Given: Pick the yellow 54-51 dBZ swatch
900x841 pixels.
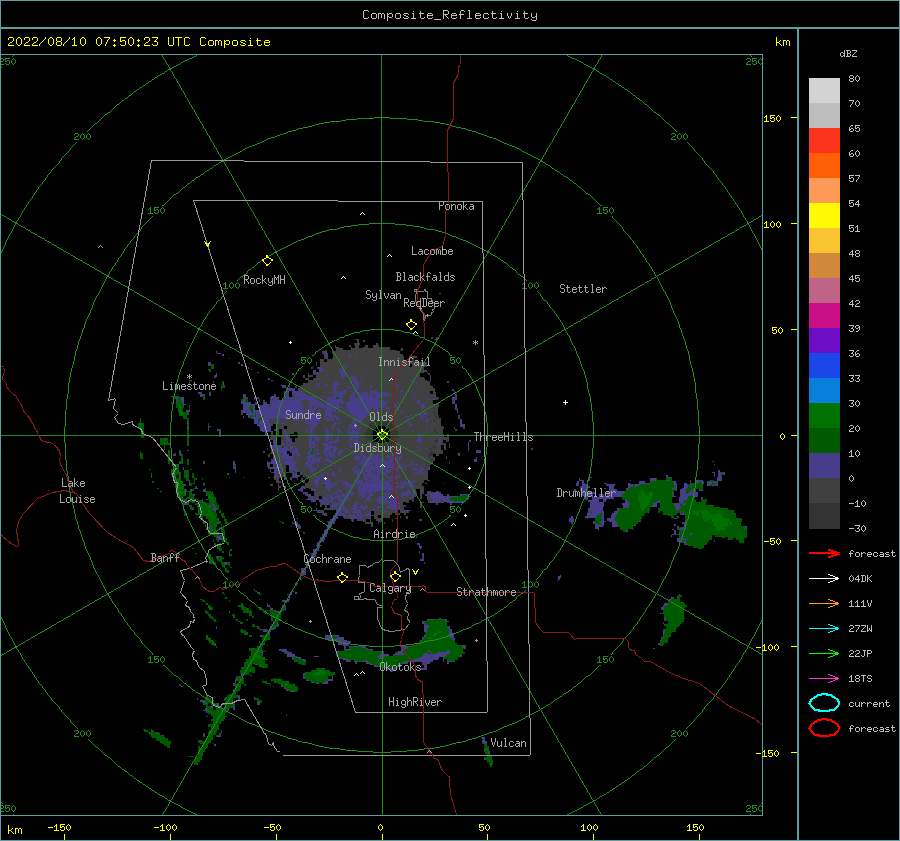Looking at the screenshot, I should point(824,215).
